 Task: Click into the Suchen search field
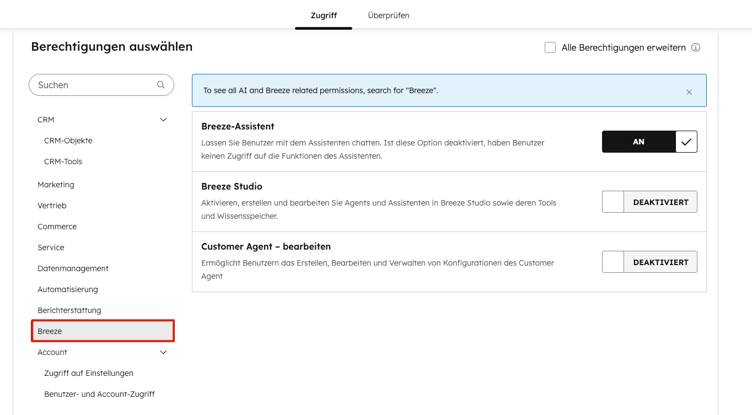94,85
